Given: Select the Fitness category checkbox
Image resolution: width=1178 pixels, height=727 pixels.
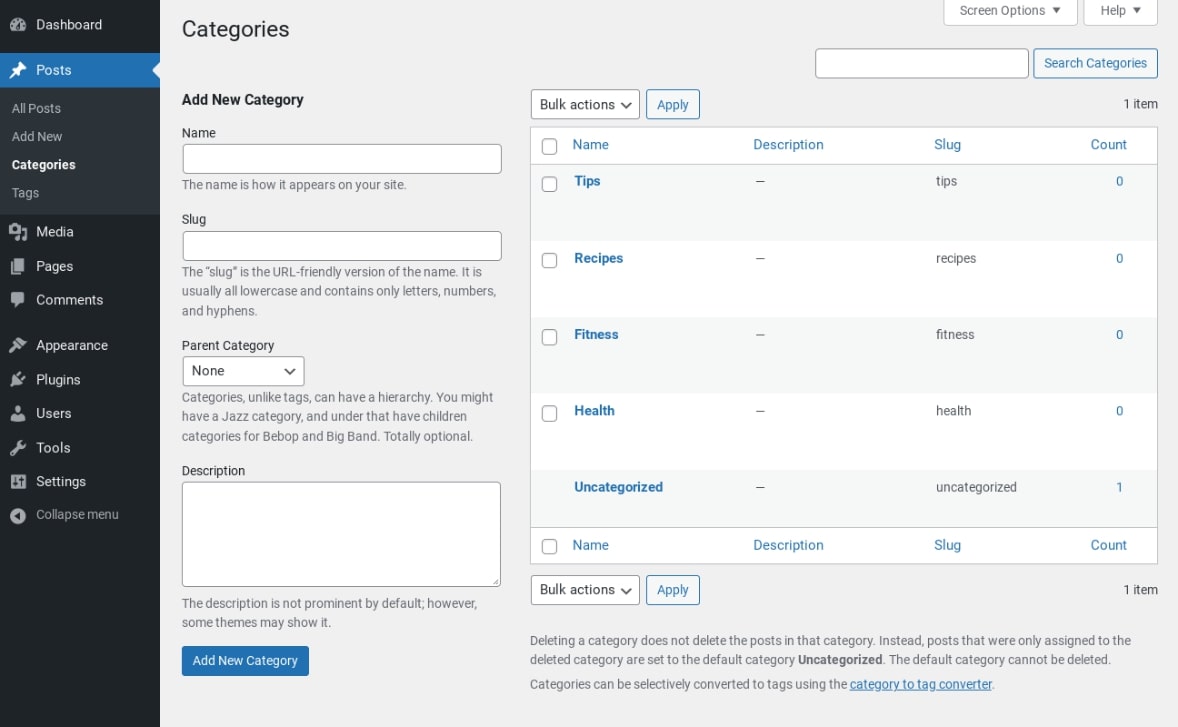Looking at the screenshot, I should pos(549,335).
